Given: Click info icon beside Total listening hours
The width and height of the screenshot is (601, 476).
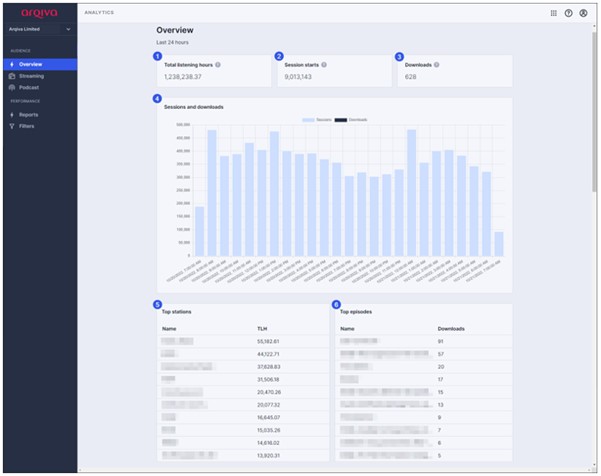Looking at the screenshot, I should [x=218, y=64].
